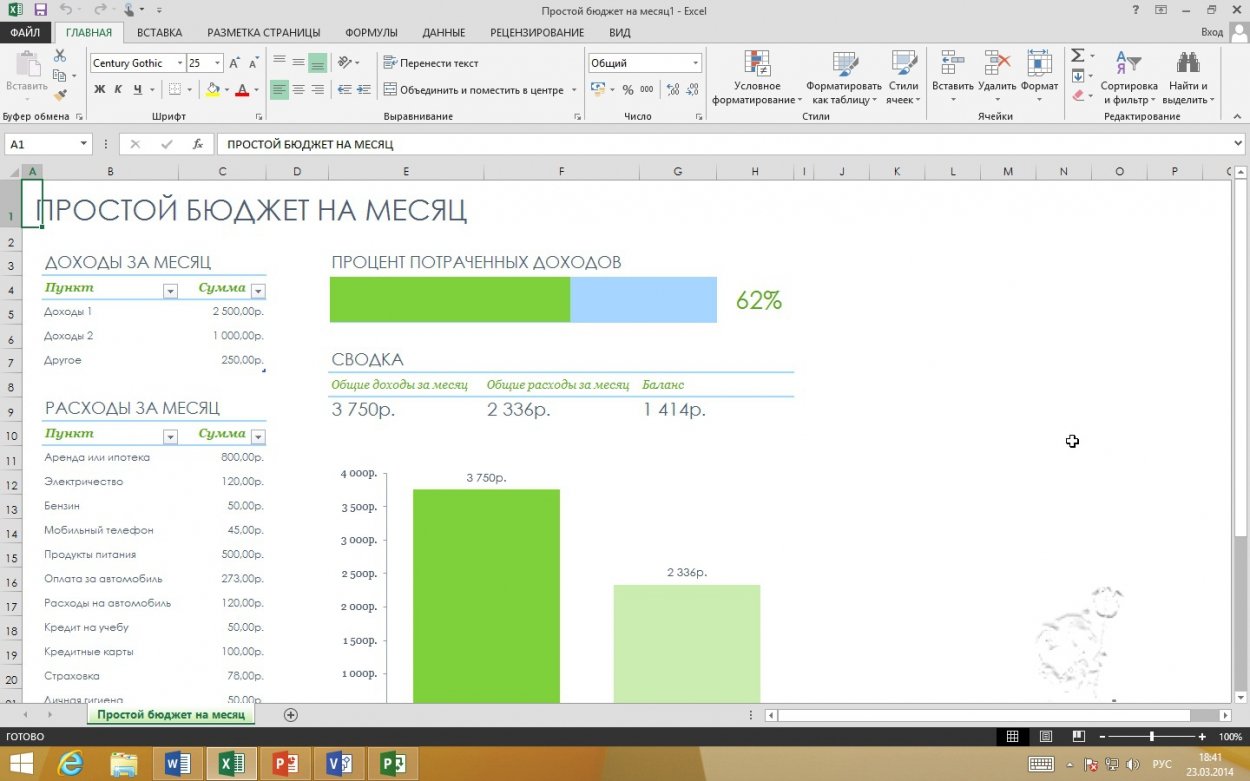
Task: Open the Пункт filter dropdown in income table
Action: coord(170,291)
